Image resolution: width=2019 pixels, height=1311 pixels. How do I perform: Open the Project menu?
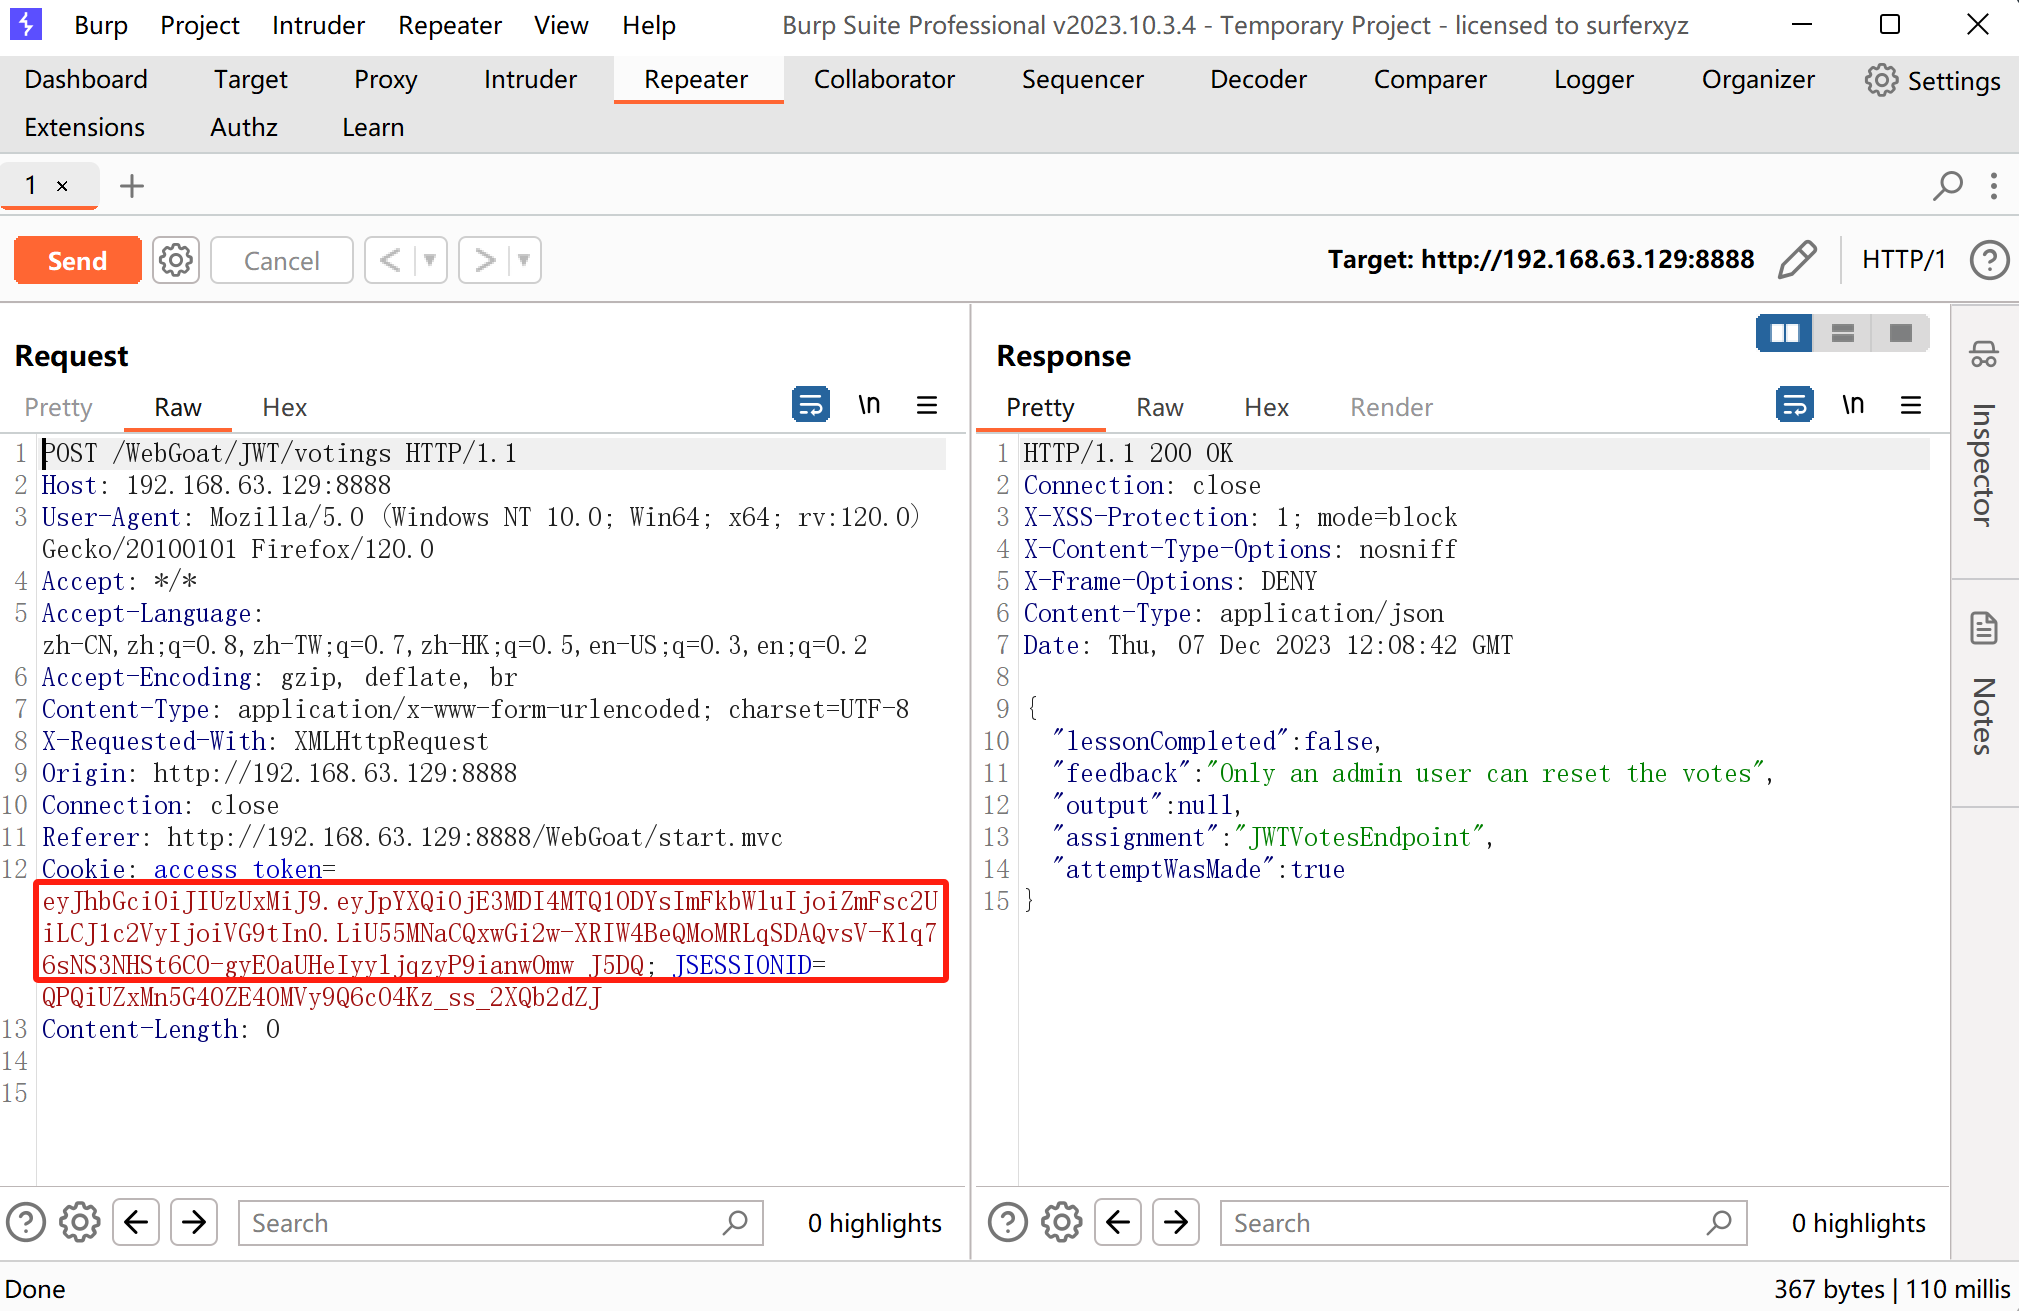point(200,25)
